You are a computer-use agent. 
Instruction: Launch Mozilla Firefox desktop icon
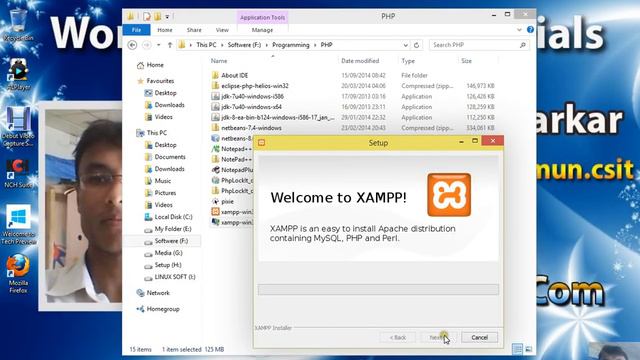[18, 273]
